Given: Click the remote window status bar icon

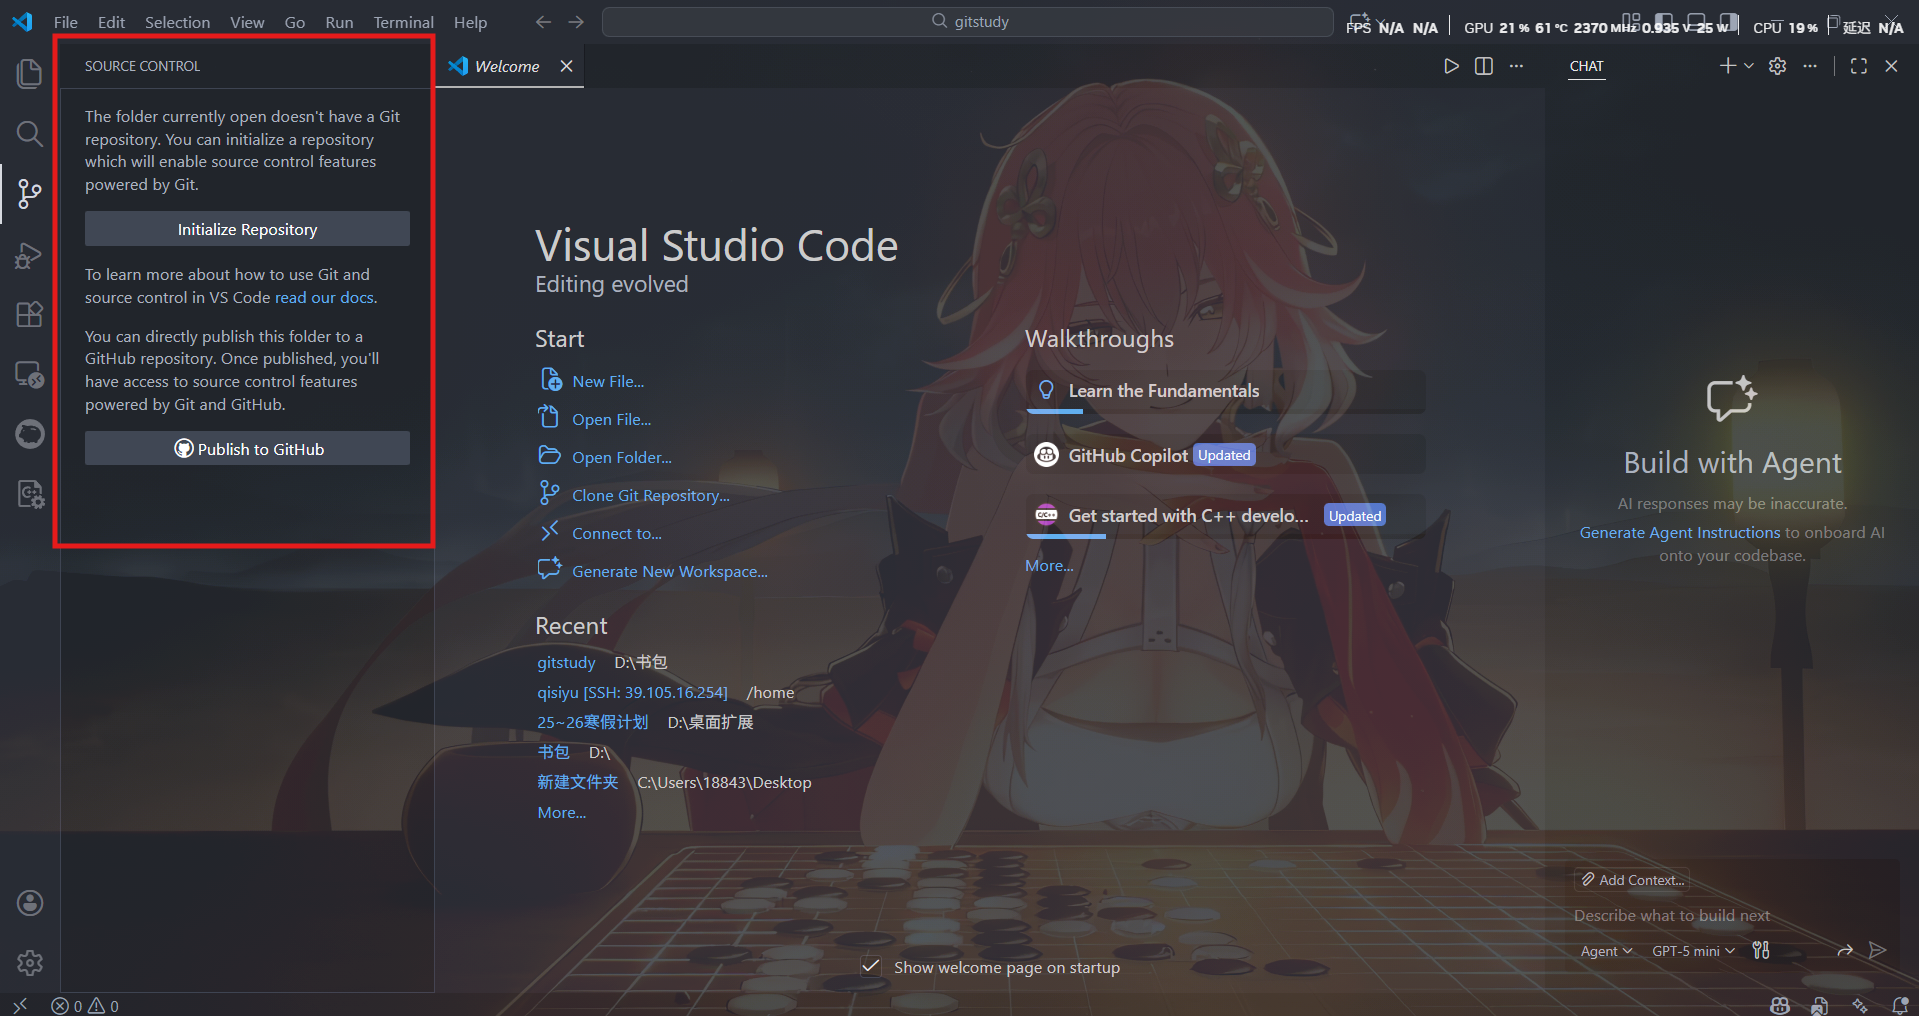Looking at the screenshot, I should click(20, 1005).
